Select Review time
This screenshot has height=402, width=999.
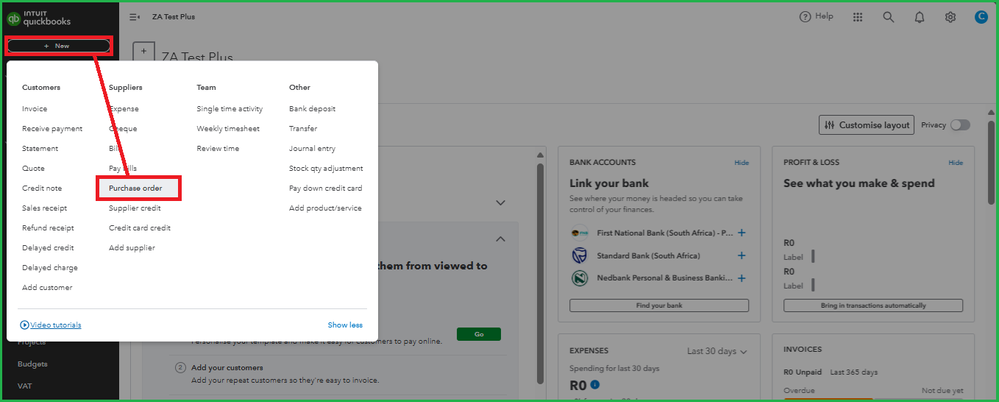(218, 148)
